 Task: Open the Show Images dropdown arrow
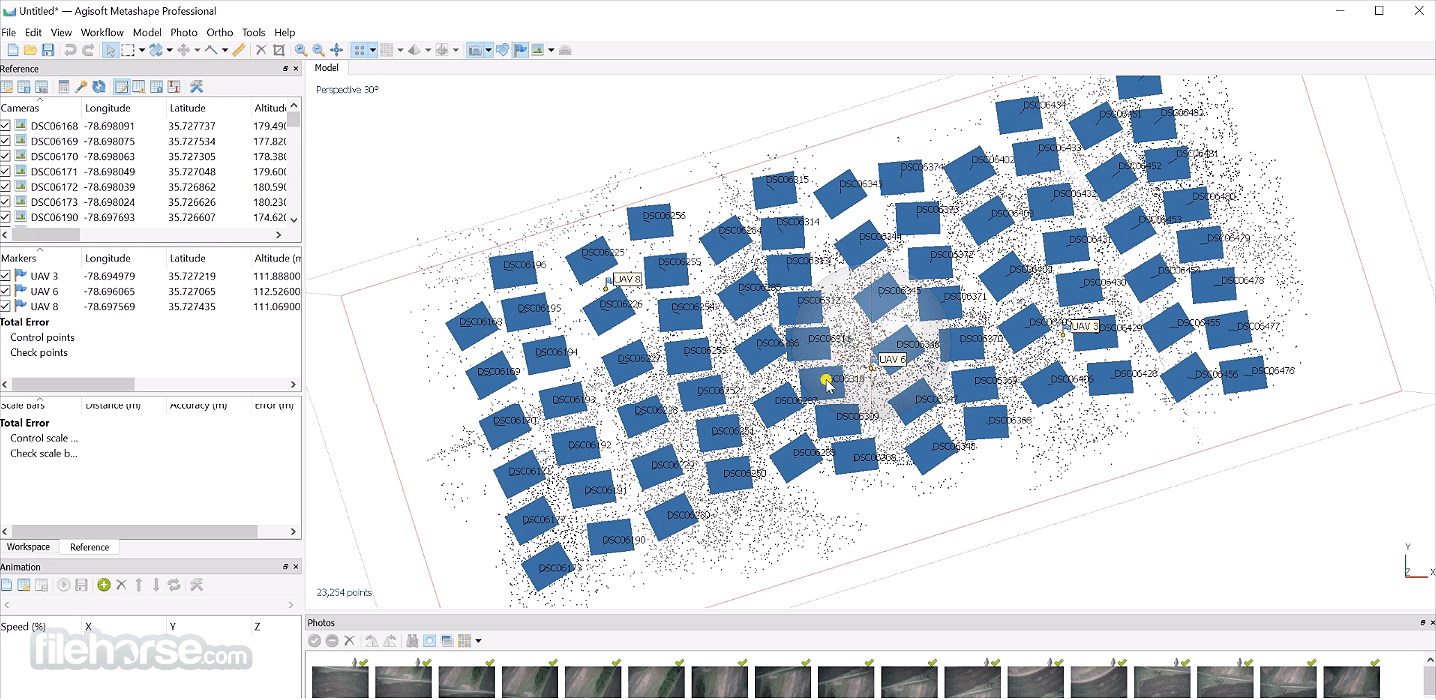(x=550, y=50)
